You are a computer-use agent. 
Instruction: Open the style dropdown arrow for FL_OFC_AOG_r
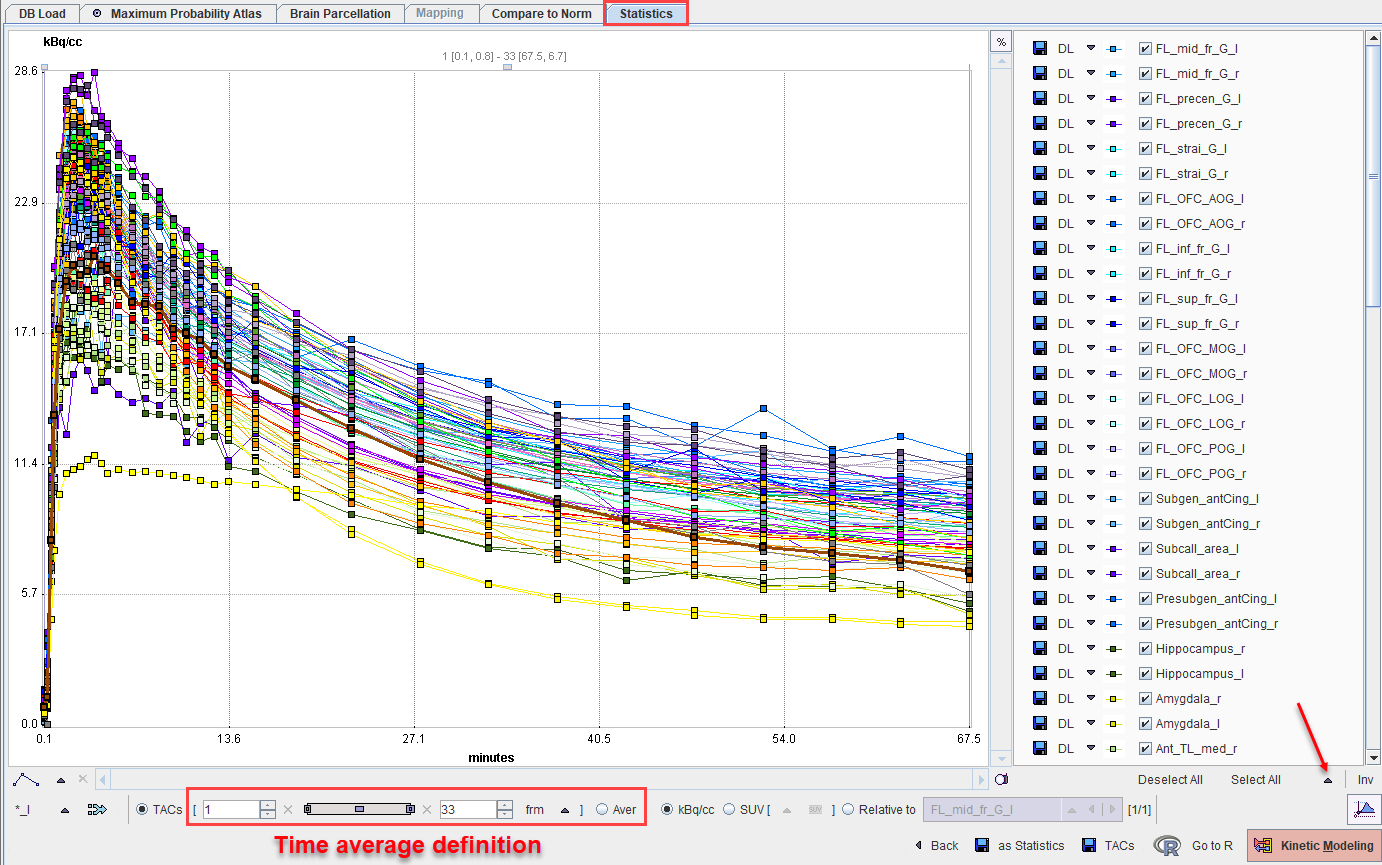coord(1091,223)
